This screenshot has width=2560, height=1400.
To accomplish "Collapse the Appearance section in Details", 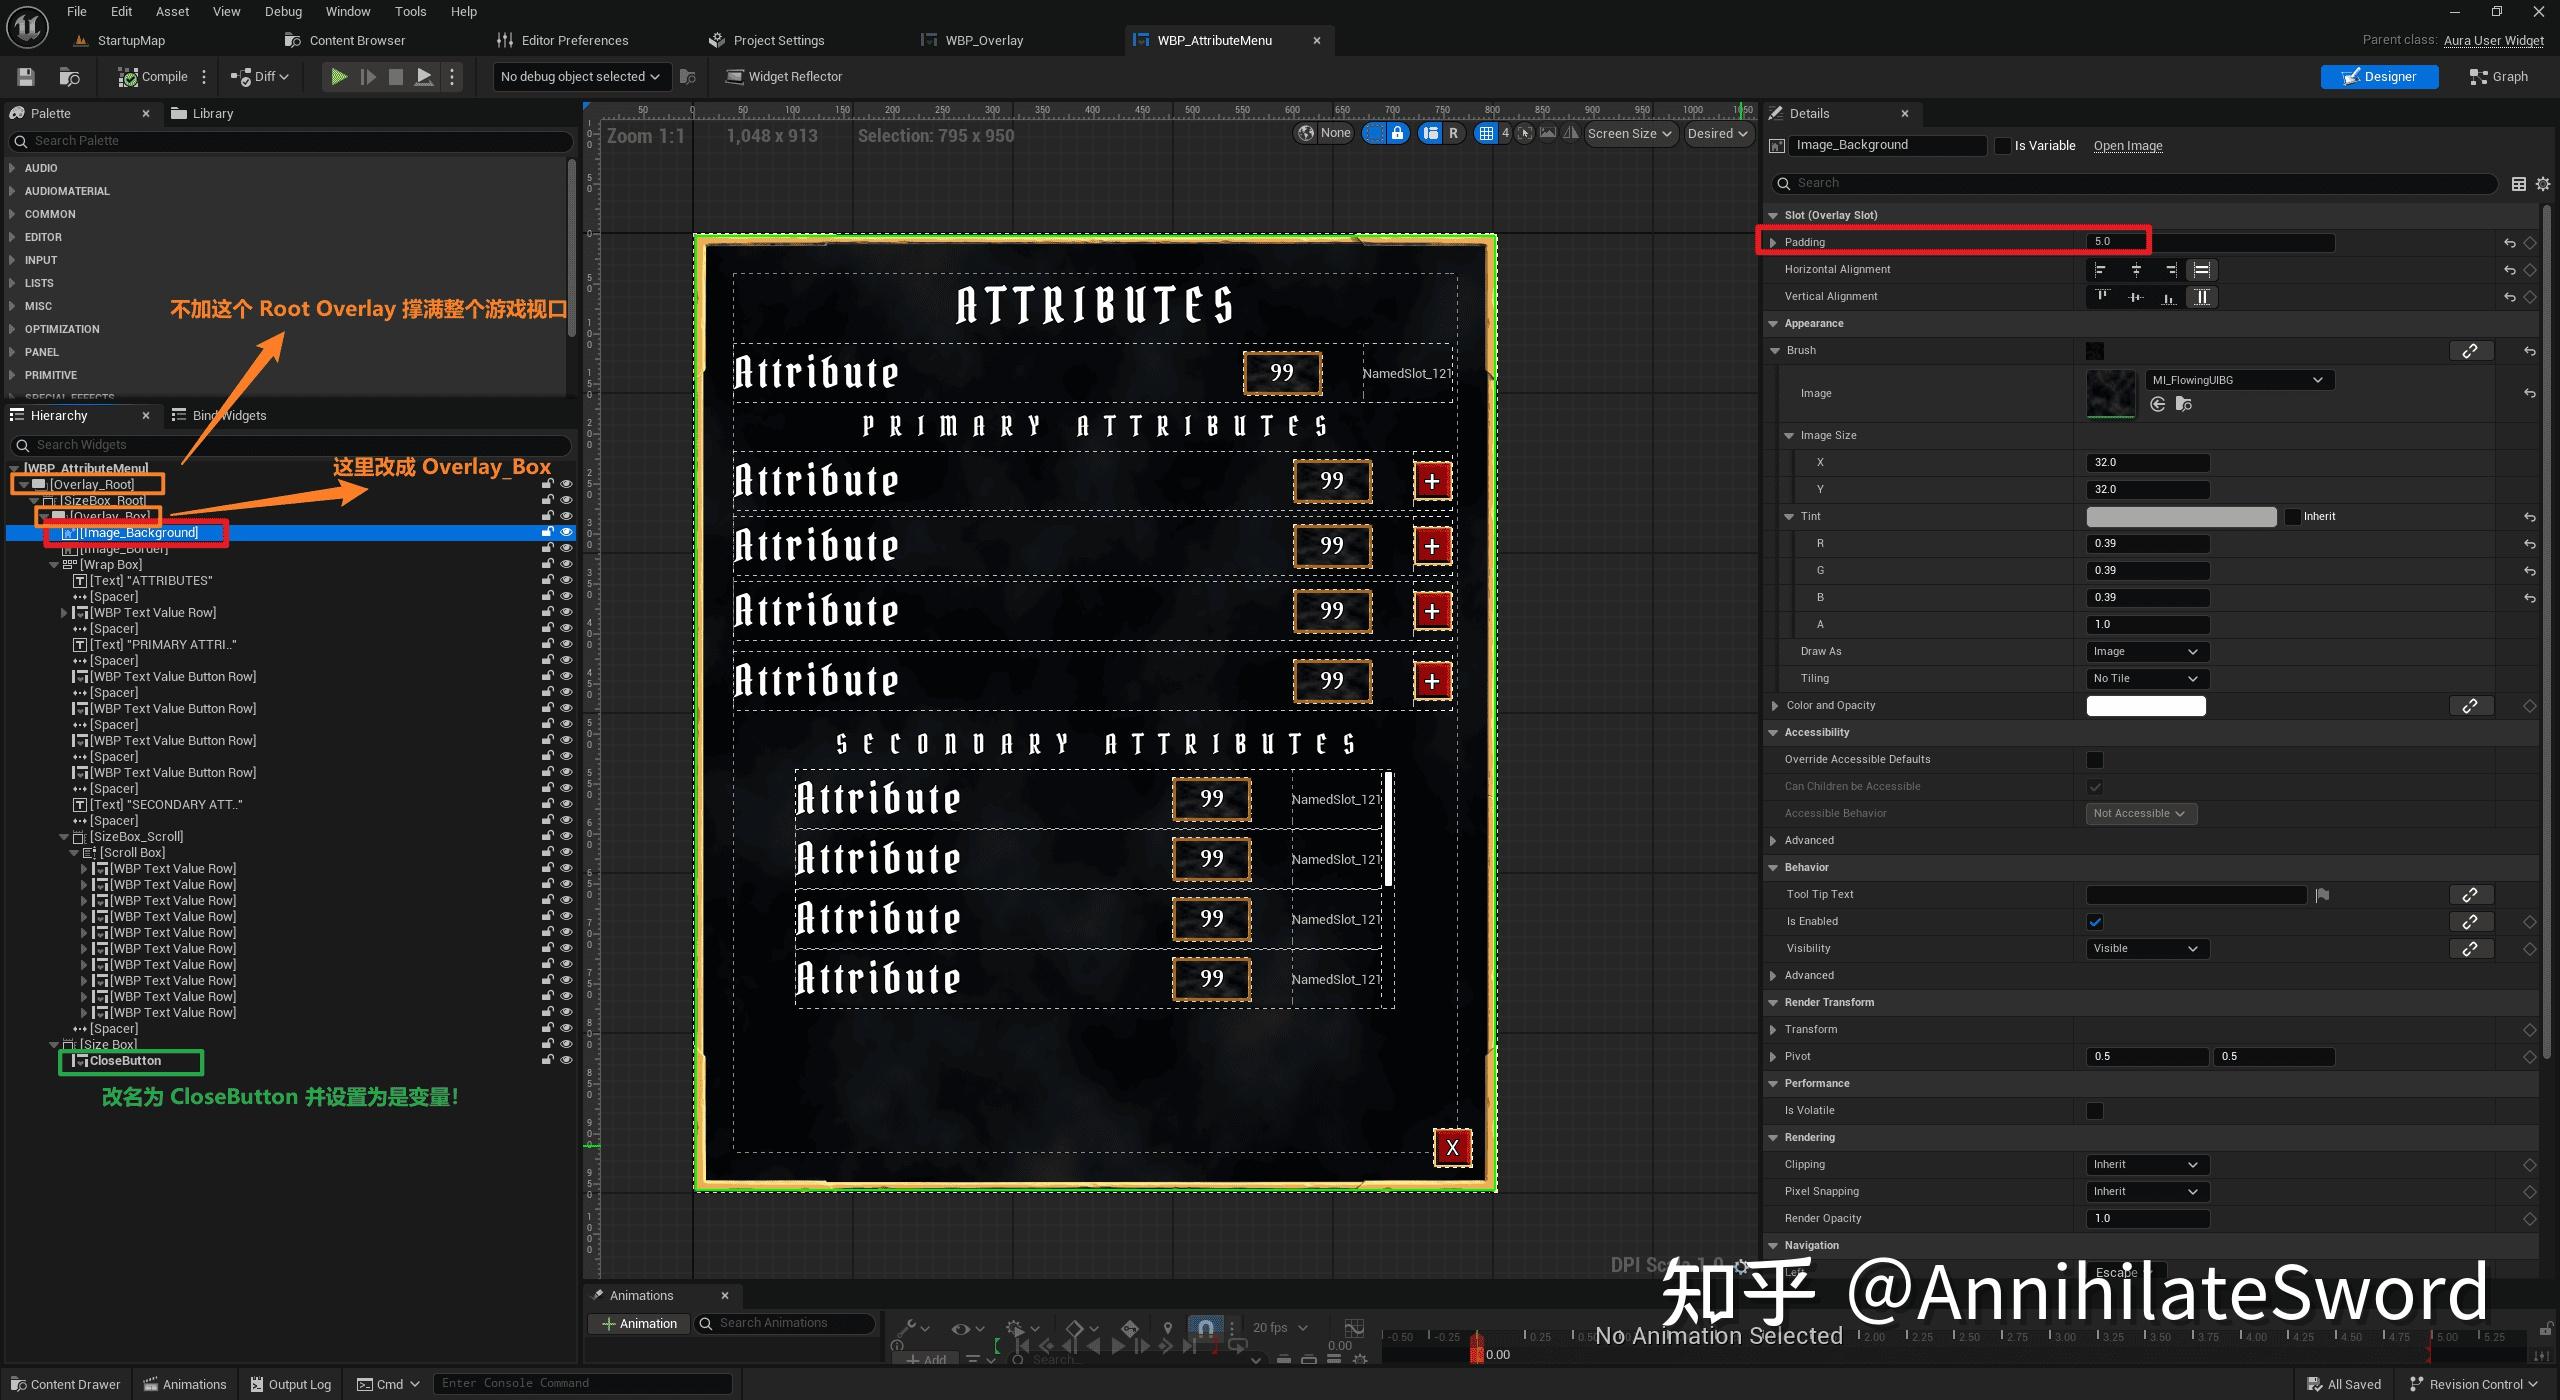I will coord(1774,323).
